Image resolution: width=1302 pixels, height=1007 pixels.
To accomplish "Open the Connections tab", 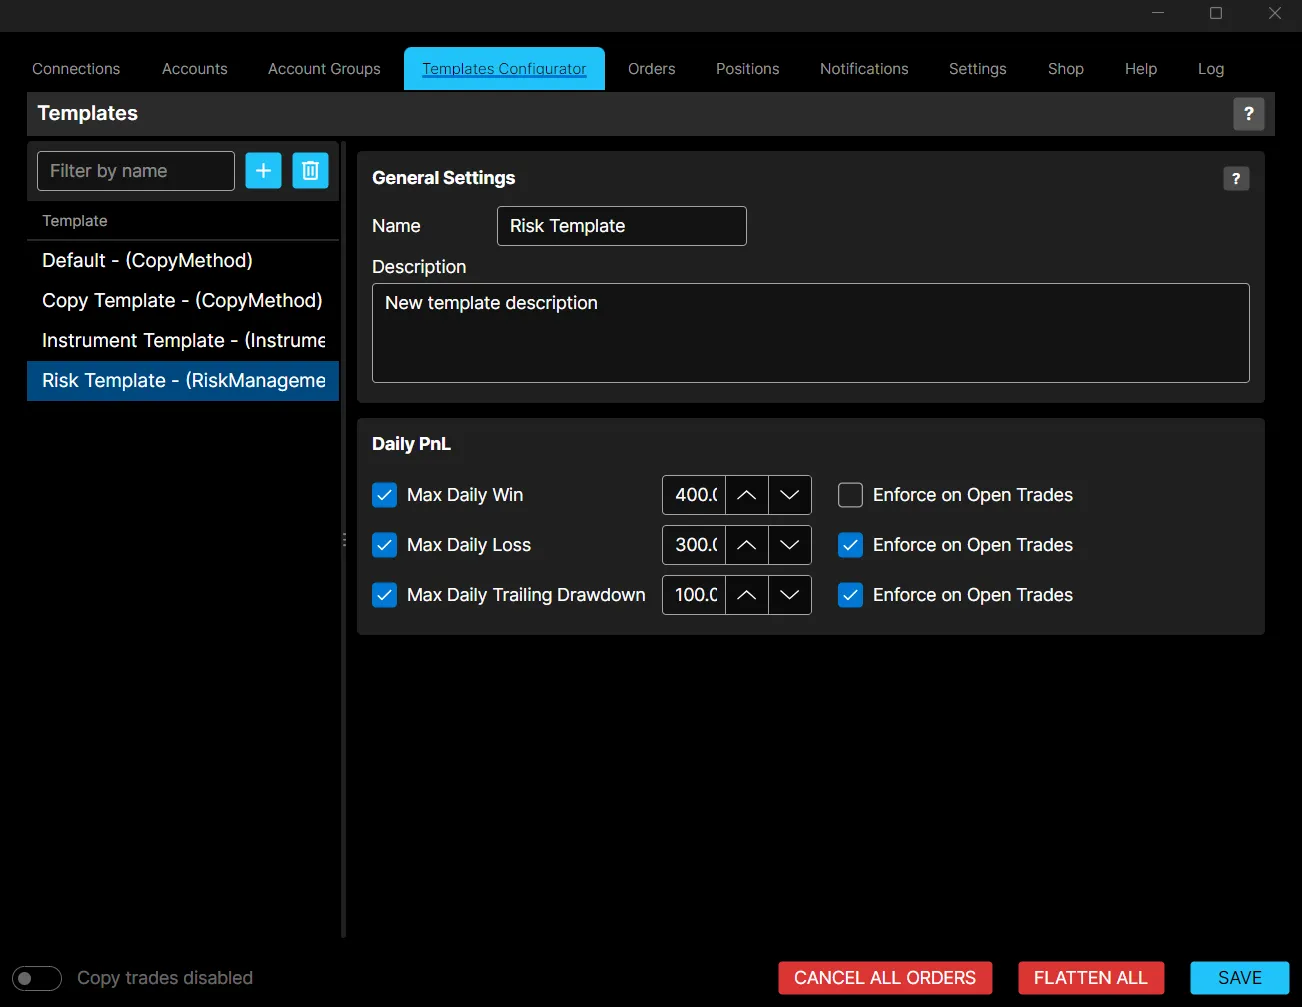I will click(76, 69).
